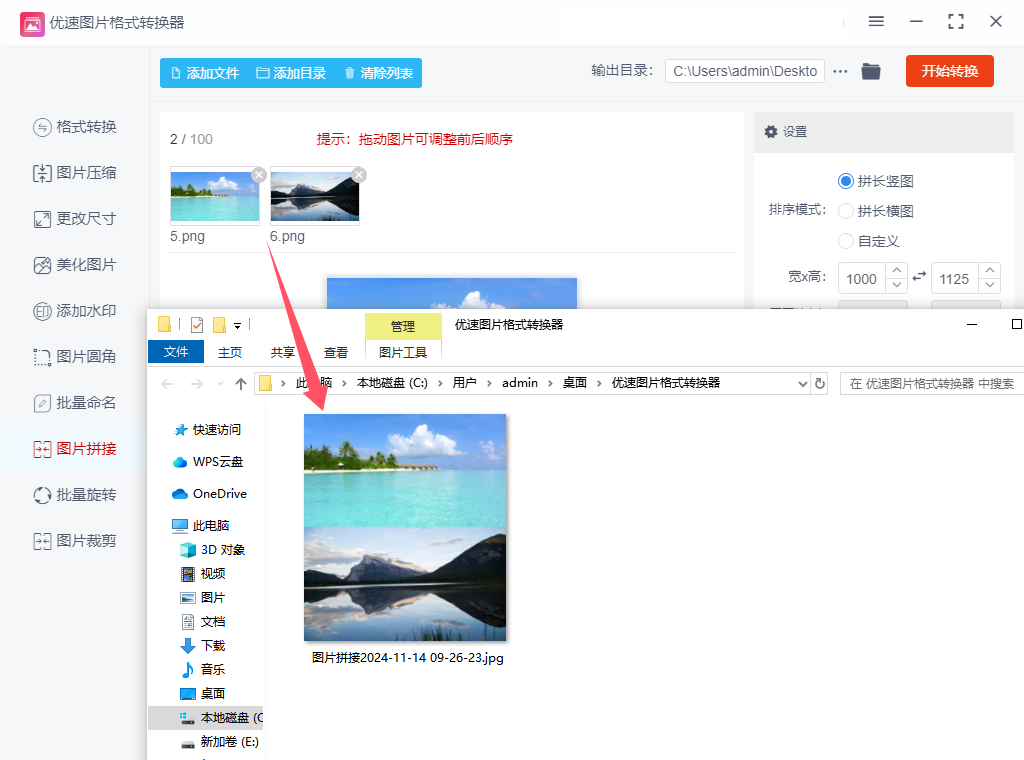Expand chevron after 用户 in breadcrumb
The width and height of the screenshot is (1024, 760).
(x=489, y=383)
